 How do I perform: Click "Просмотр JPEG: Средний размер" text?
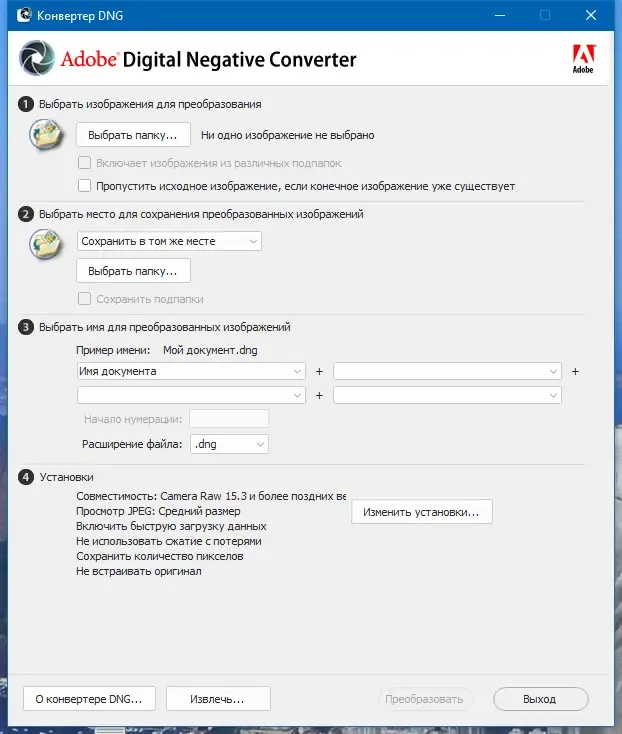click(158, 511)
